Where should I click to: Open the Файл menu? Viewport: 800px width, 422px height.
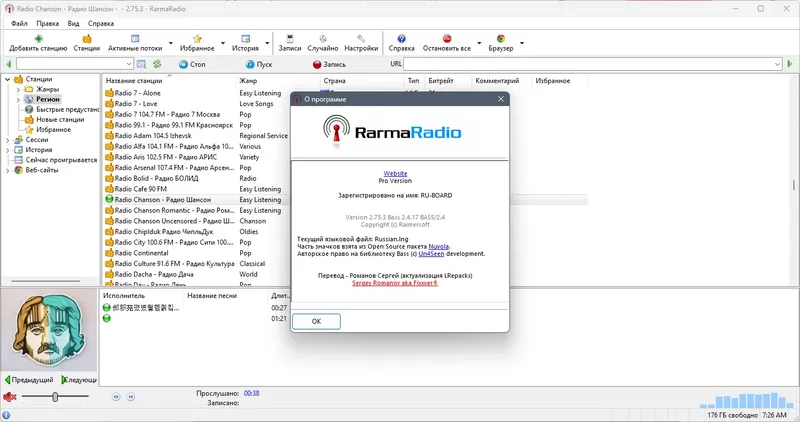pyautogui.click(x=19, y=23)
